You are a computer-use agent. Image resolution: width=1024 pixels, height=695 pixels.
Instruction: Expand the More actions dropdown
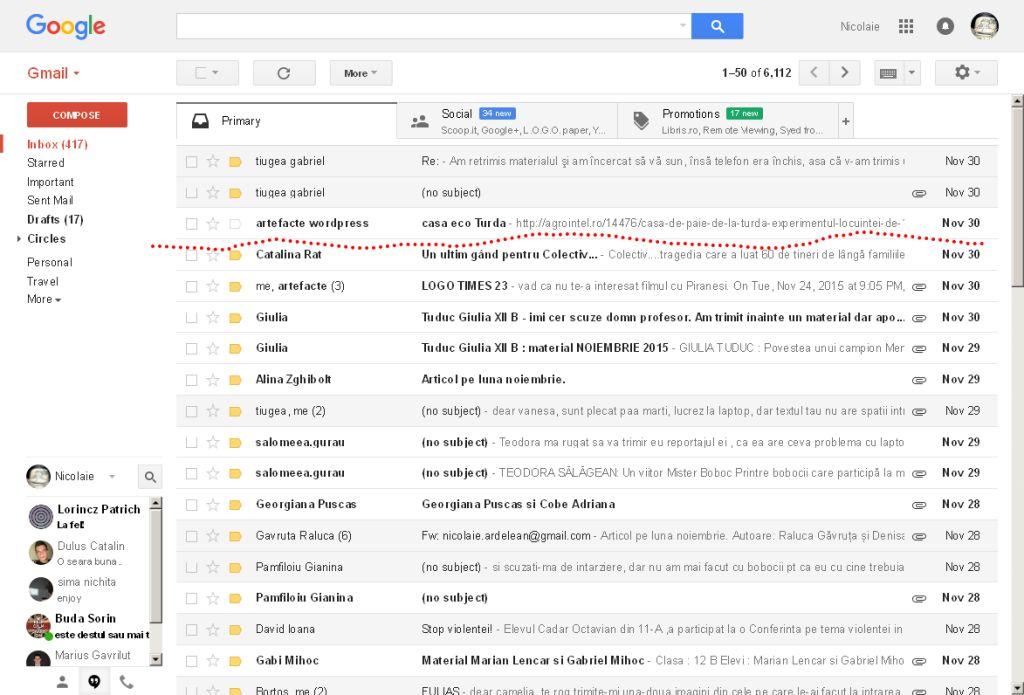tap(360, 73)
